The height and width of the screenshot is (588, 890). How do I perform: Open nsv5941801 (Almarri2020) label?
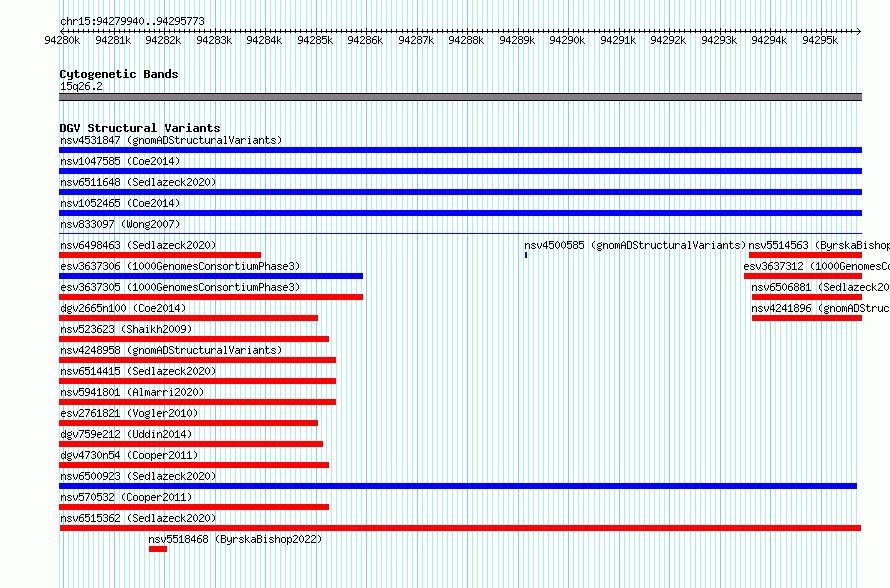tap(132, 392)
